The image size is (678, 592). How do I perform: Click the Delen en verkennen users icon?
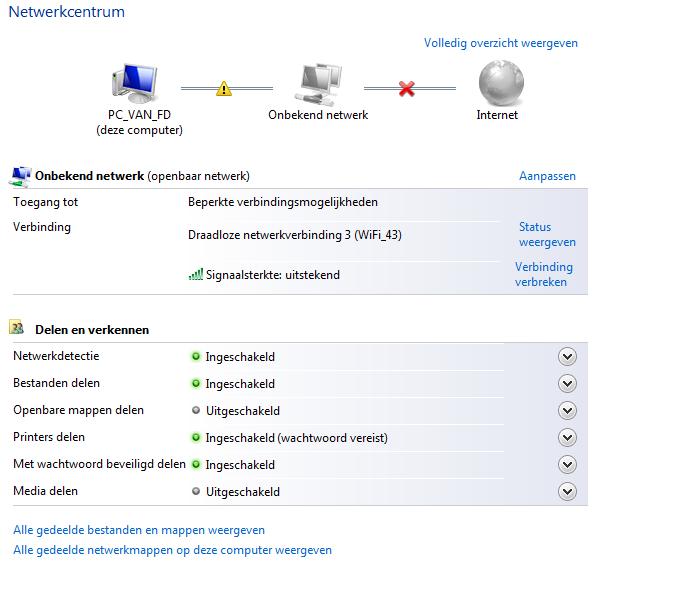[18, 328]
